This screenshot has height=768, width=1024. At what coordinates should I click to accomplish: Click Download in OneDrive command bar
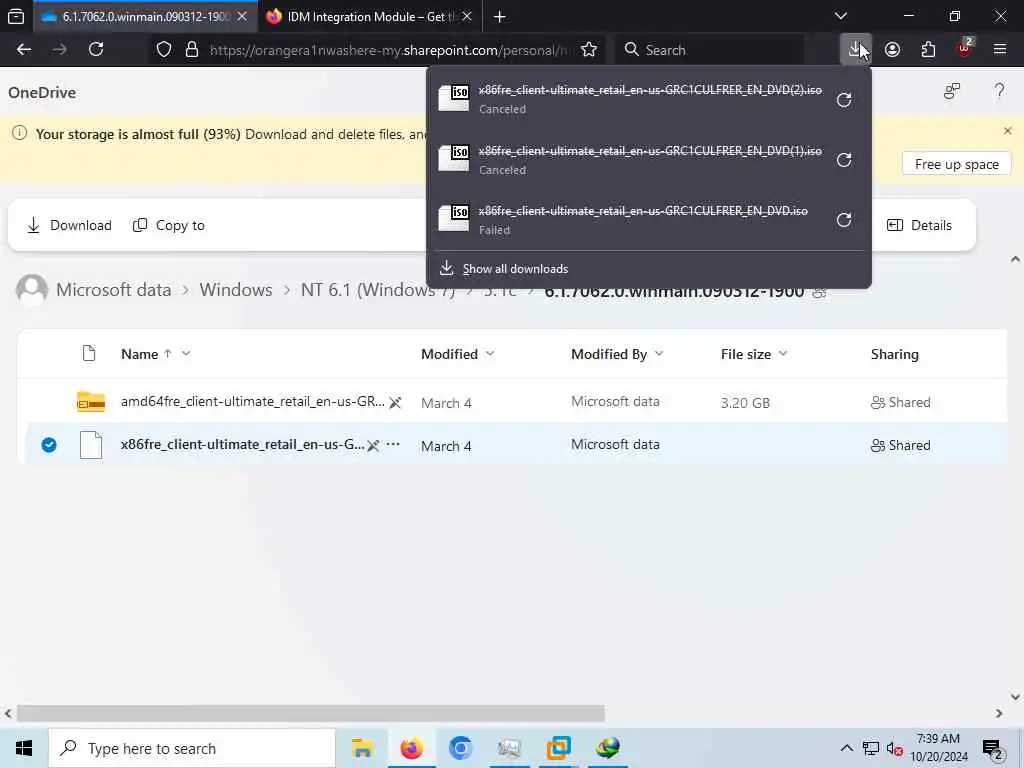(x=69, y=225)
